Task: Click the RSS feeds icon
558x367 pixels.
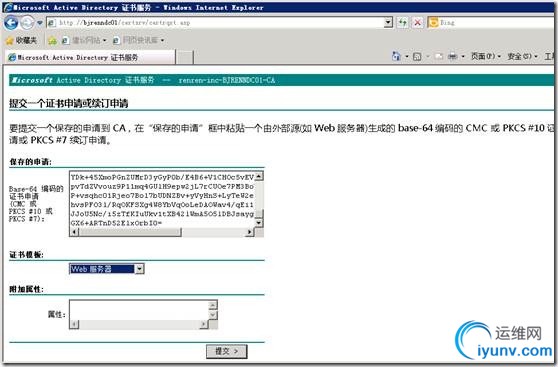Action: (417, 56)
